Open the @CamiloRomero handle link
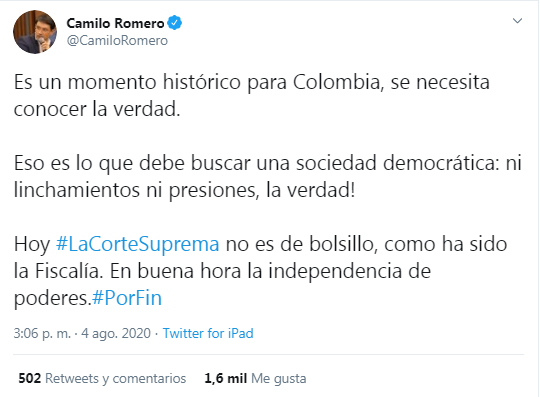This screenshot has height=397, width=540. coord(117,41)
